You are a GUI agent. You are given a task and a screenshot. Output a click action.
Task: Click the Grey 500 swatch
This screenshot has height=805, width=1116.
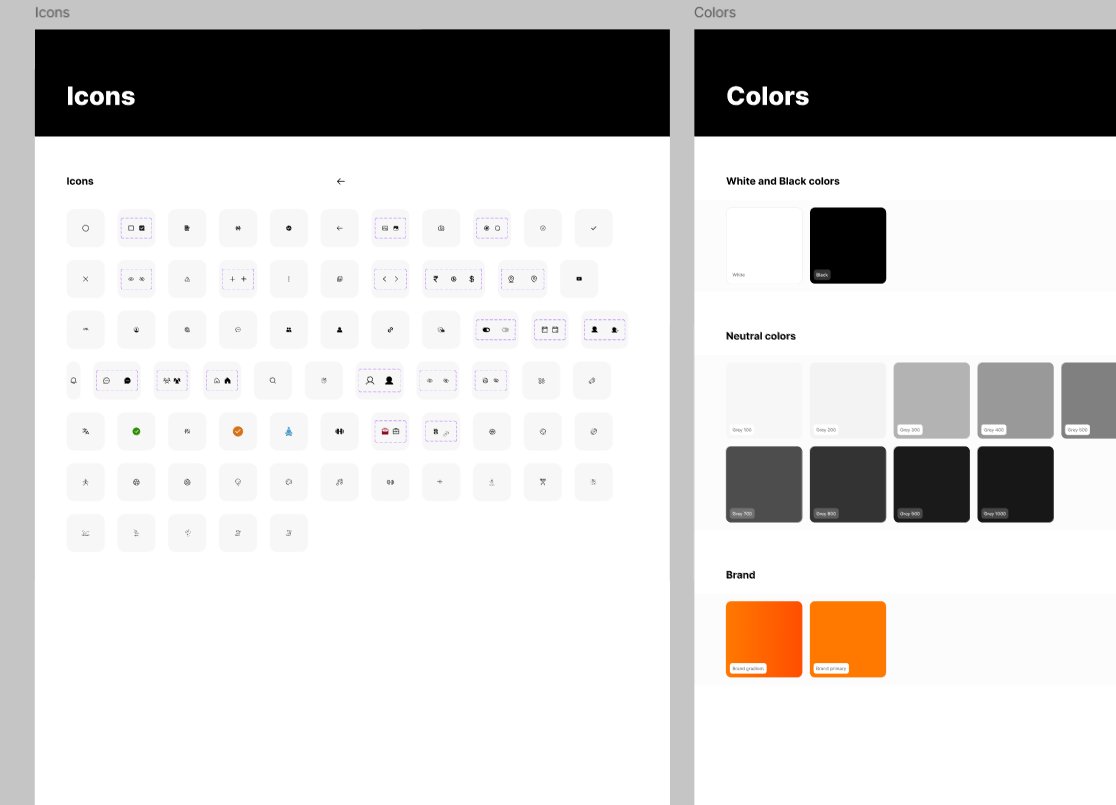tap(1089, 401)
